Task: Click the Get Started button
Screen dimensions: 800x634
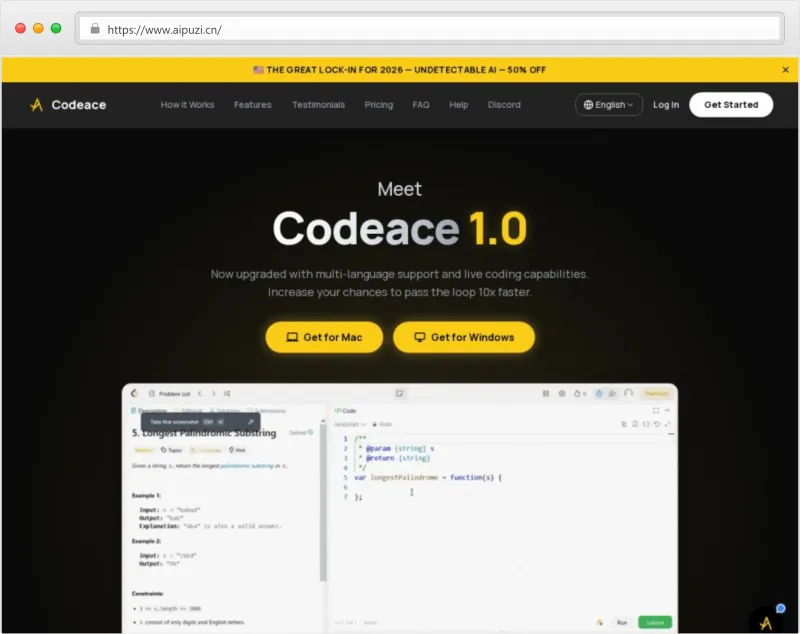Action: tap(731, 104)
